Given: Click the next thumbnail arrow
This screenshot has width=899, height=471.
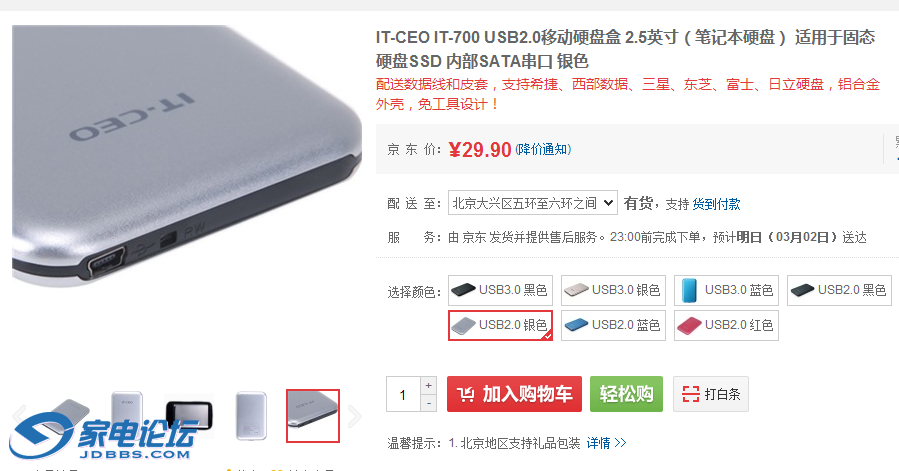Looking at the screenshot, I should (354, 416).
